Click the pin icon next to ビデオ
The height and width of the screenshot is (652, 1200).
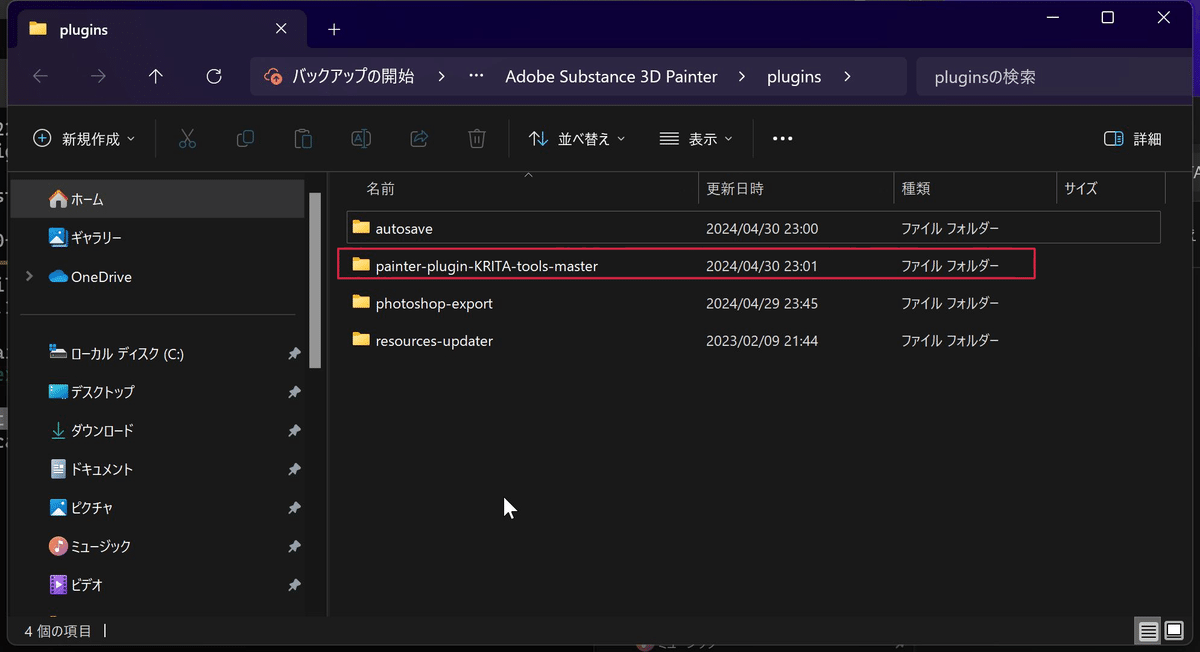pos(294,585)
